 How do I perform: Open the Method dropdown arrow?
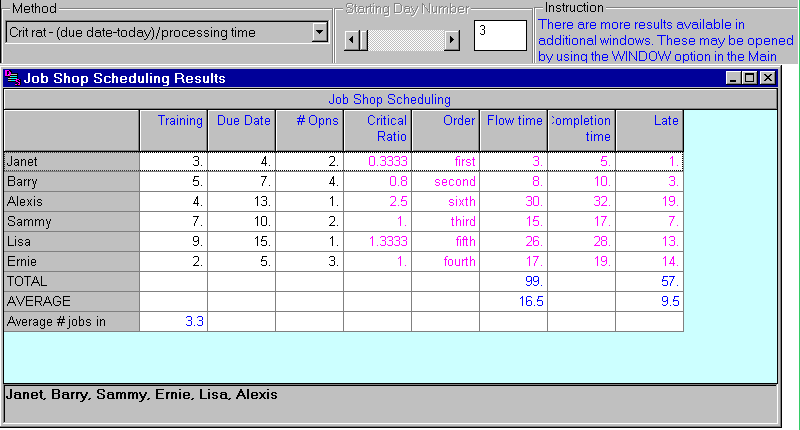(319, 33)
